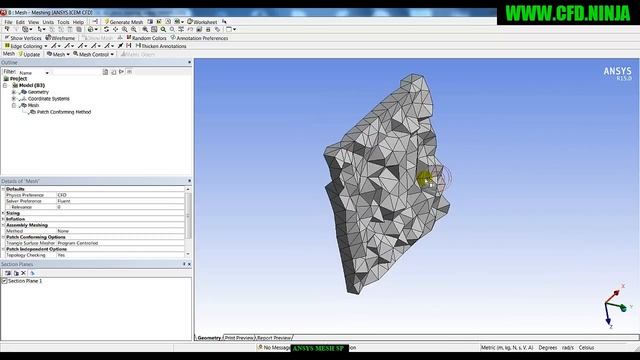Image resolution: width=640 pixels, height=360 pixels.
Task: Collapse the Model (B3) tree node
Action: coord(5,85)
